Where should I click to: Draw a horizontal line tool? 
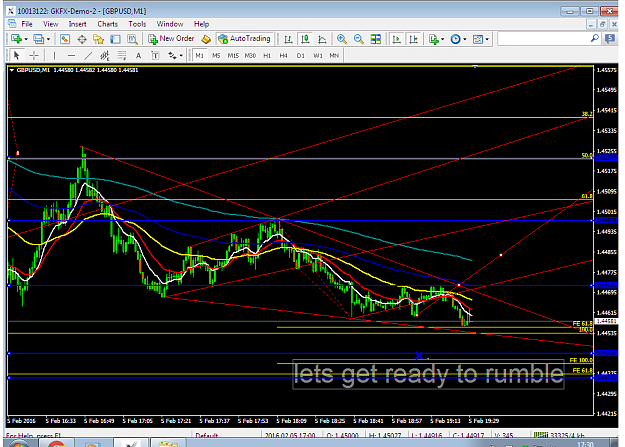tap(71, 55)
